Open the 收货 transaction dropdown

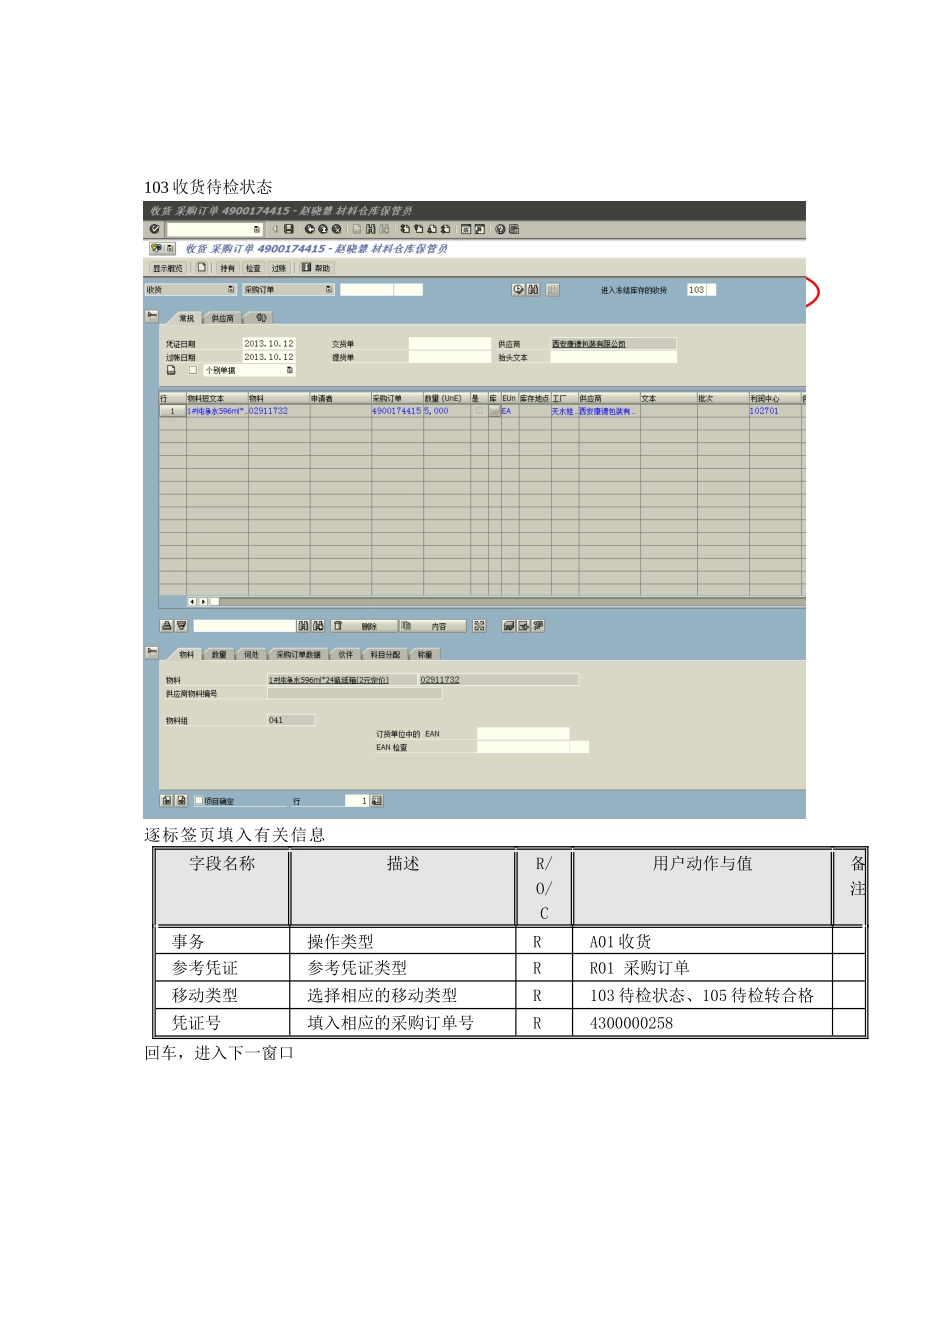(x=231, y=290)
